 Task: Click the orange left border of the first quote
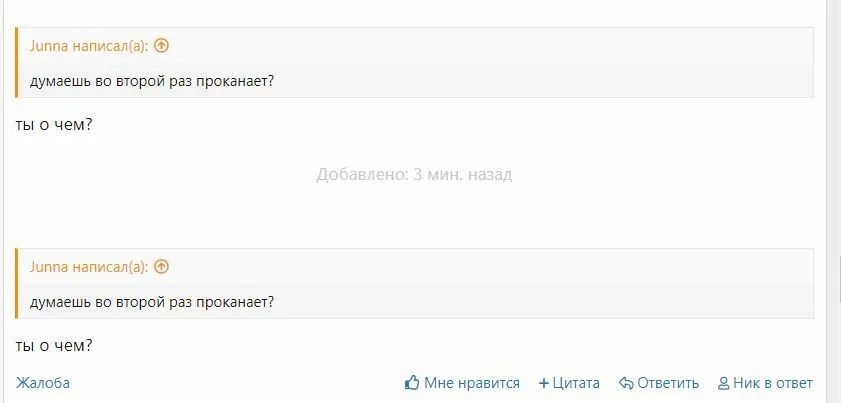click(17, 63)
